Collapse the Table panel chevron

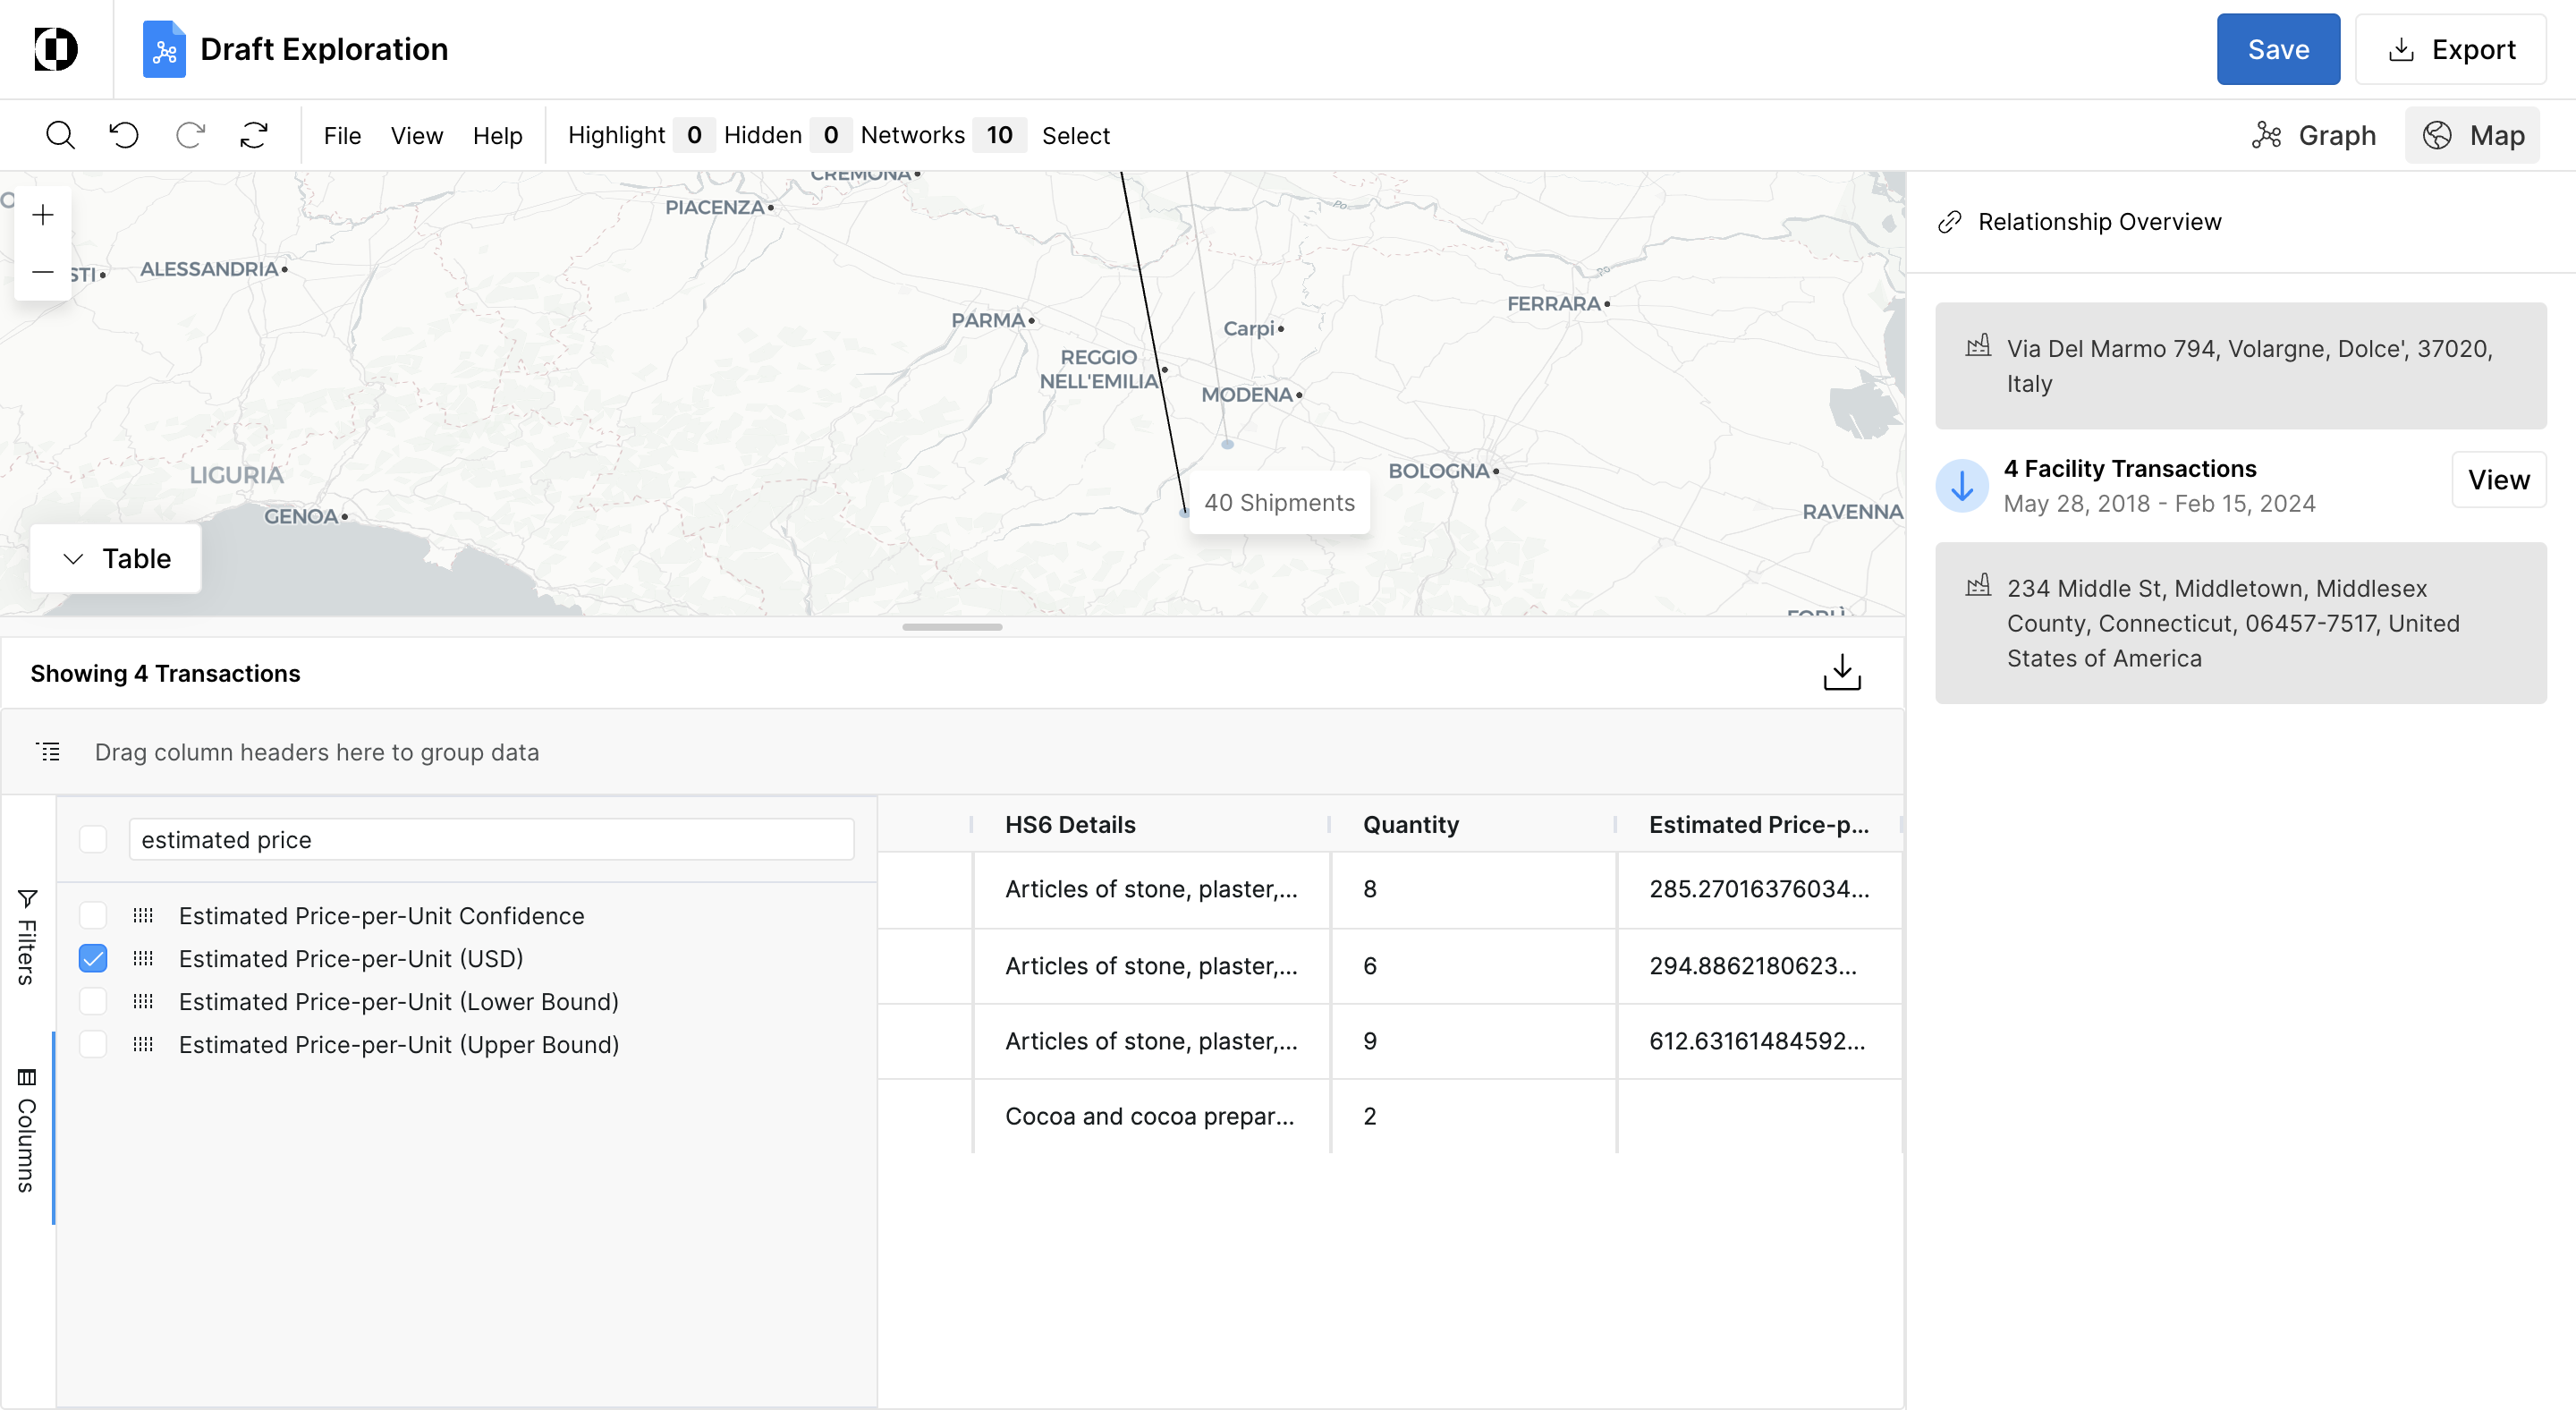(73, 559)
